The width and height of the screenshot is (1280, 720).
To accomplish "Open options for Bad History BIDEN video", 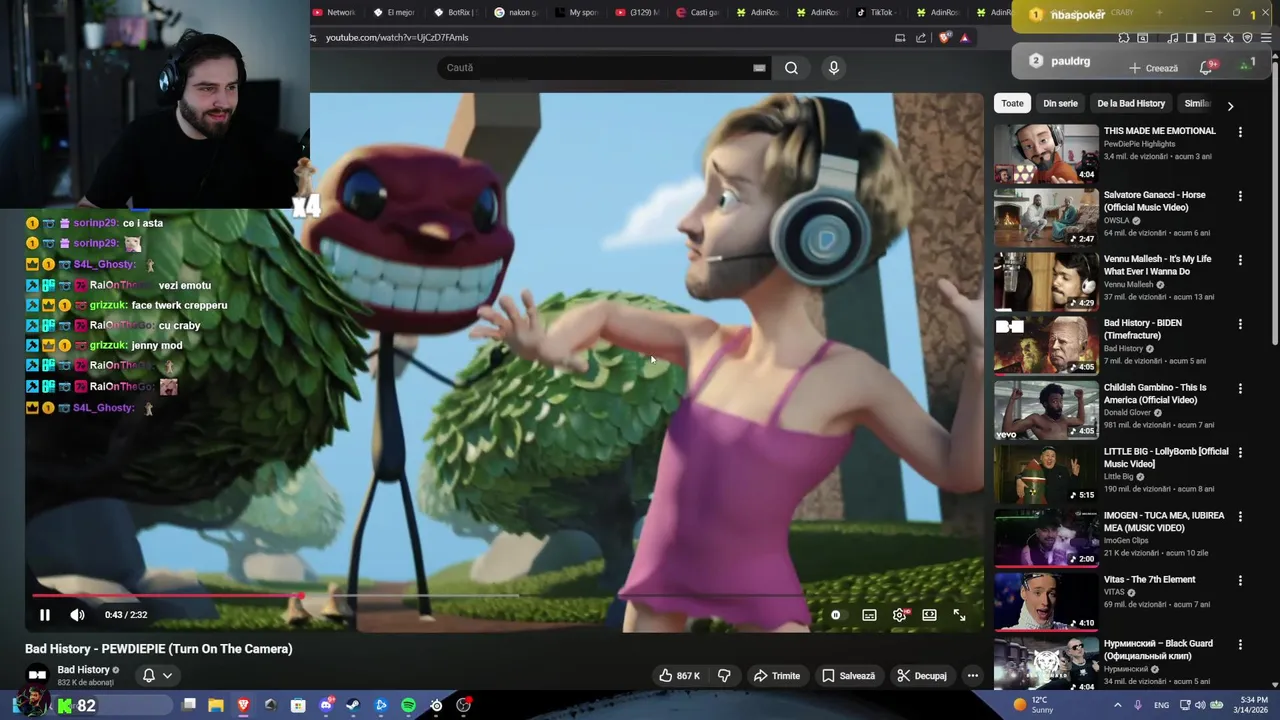I will pos(1240,324).
